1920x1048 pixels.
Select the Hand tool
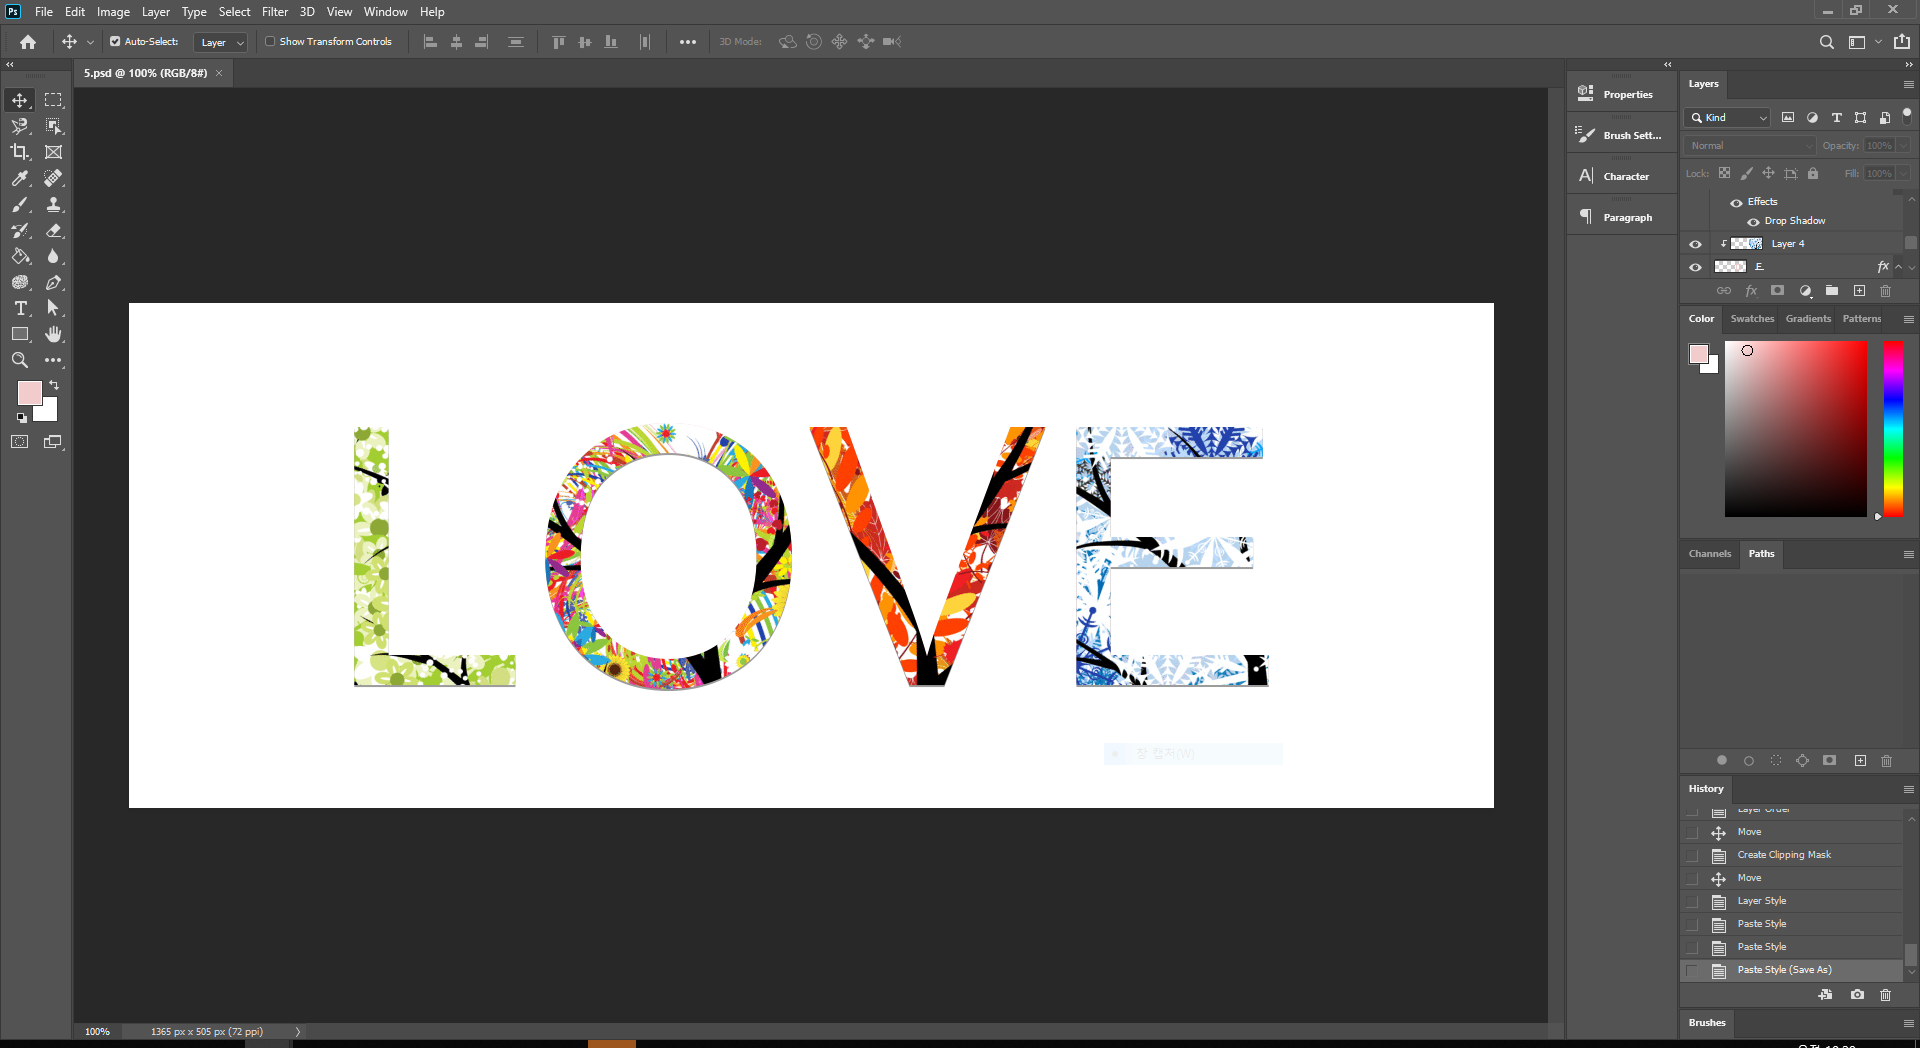tap(54, 334)
